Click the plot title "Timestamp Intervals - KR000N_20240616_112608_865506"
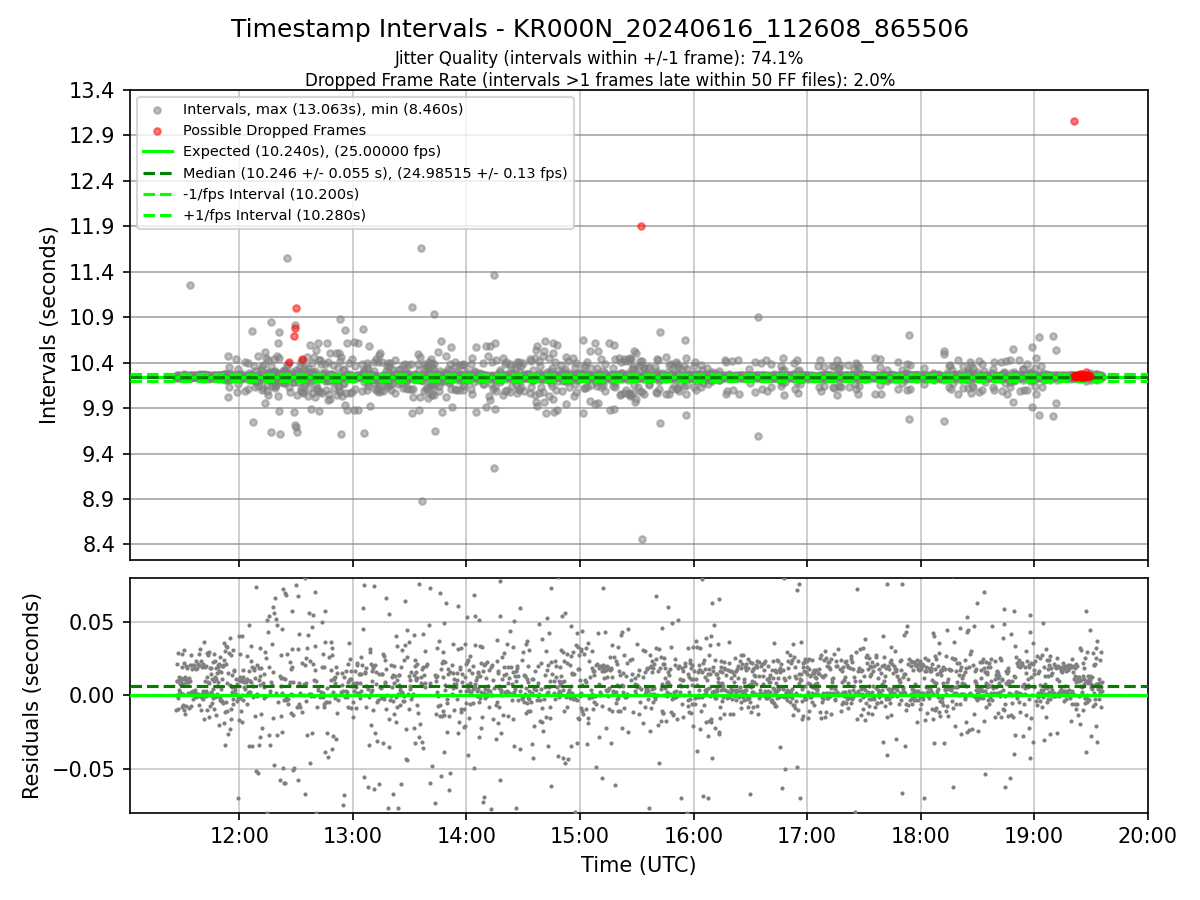 point(600,29)
